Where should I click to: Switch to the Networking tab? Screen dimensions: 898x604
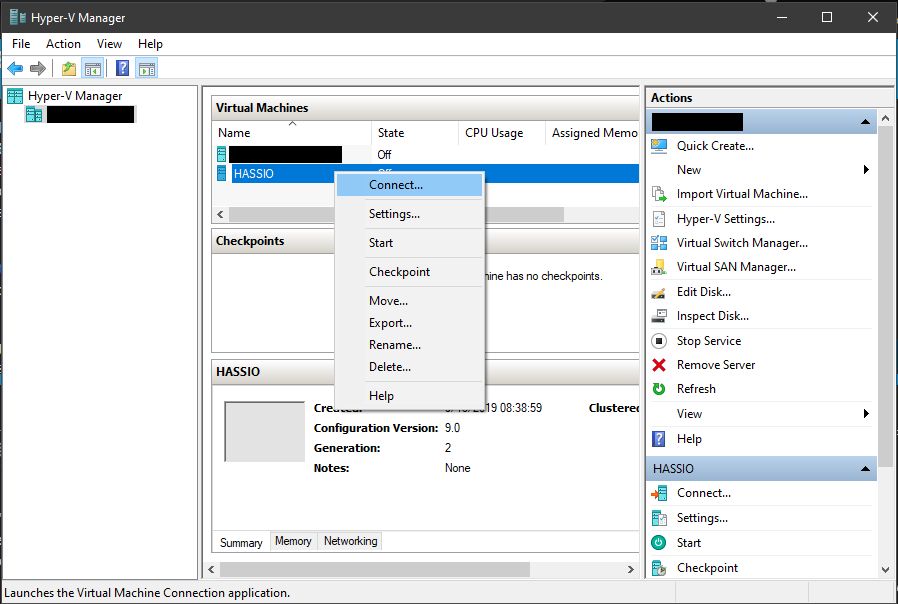coord(350,541)
